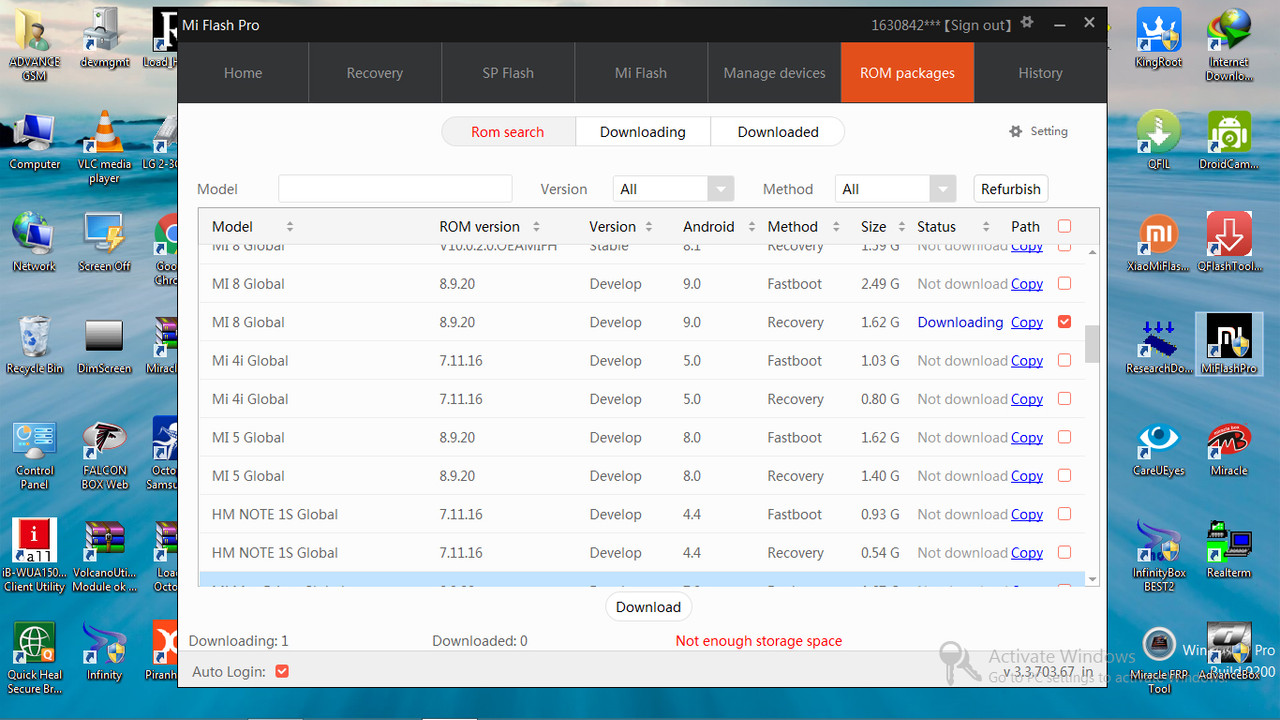1280x720 pixels.
Task: Open devmgmt desktop shortcut
Action: 104,38
